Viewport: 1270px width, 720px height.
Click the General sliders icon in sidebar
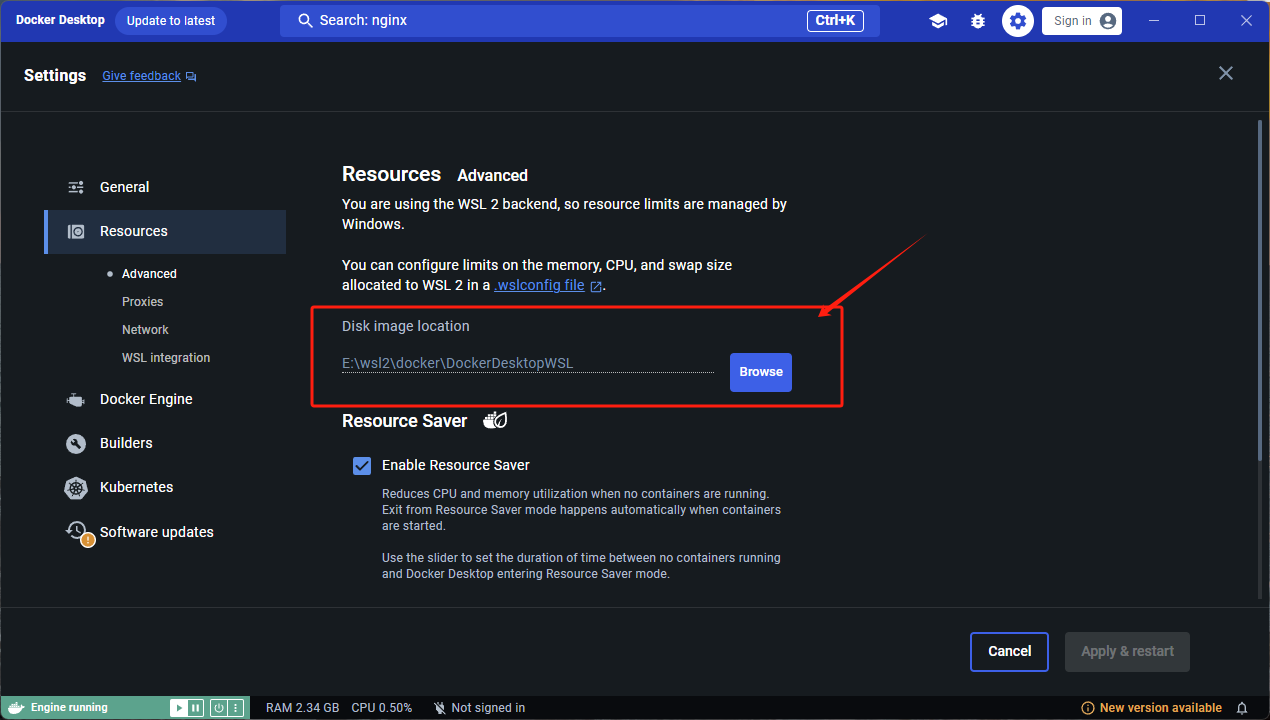point(76,187)
